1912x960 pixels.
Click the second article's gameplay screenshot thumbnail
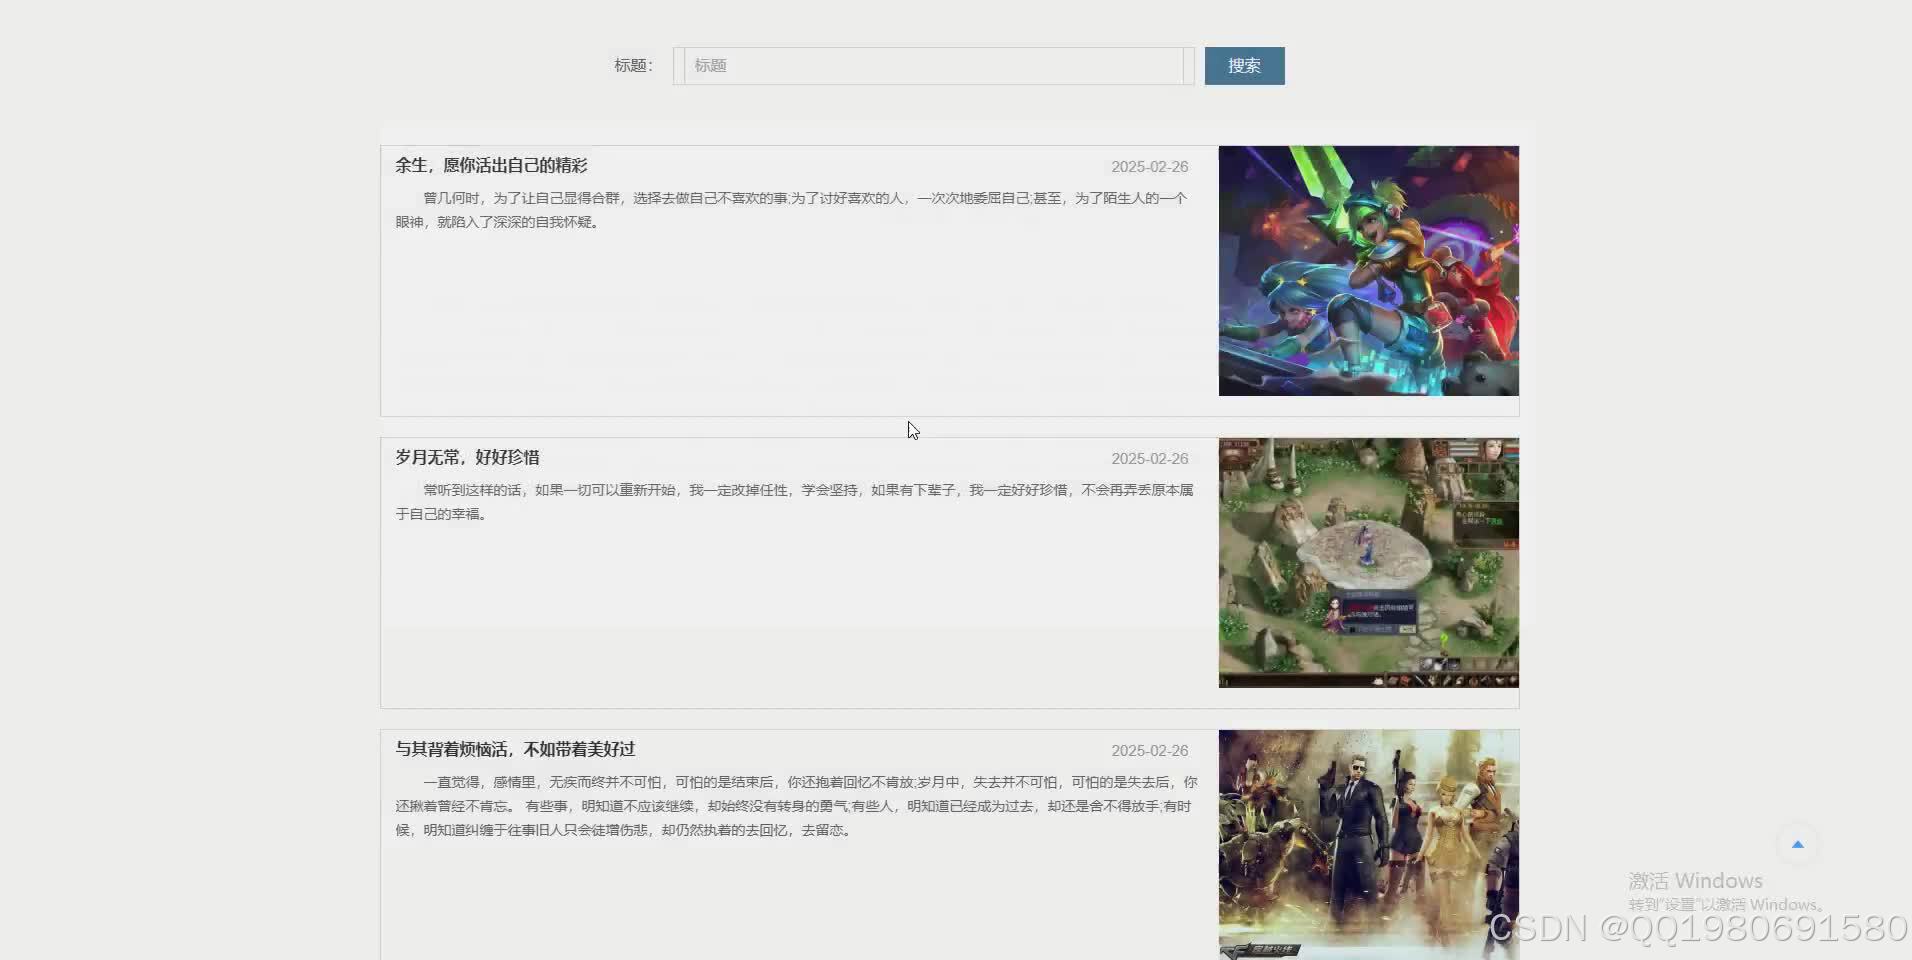point(1367,562)
